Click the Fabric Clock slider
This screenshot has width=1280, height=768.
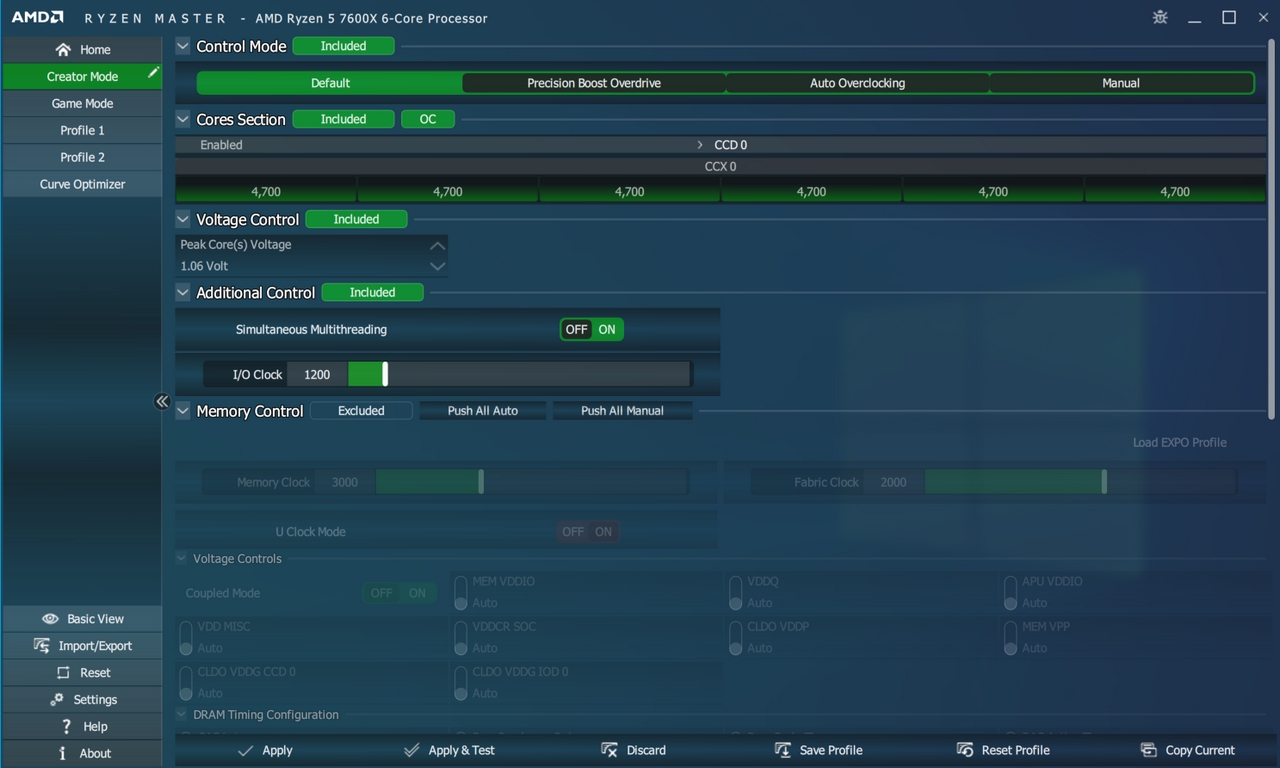[x=1080, y=482]
